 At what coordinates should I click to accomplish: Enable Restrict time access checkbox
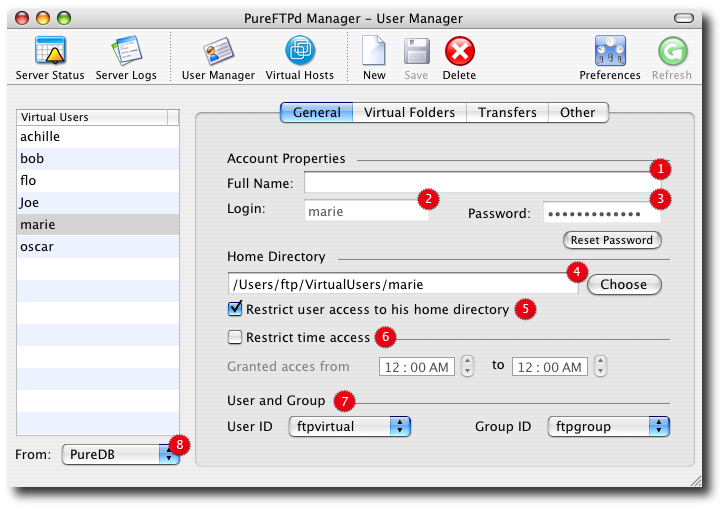point(235,337)
